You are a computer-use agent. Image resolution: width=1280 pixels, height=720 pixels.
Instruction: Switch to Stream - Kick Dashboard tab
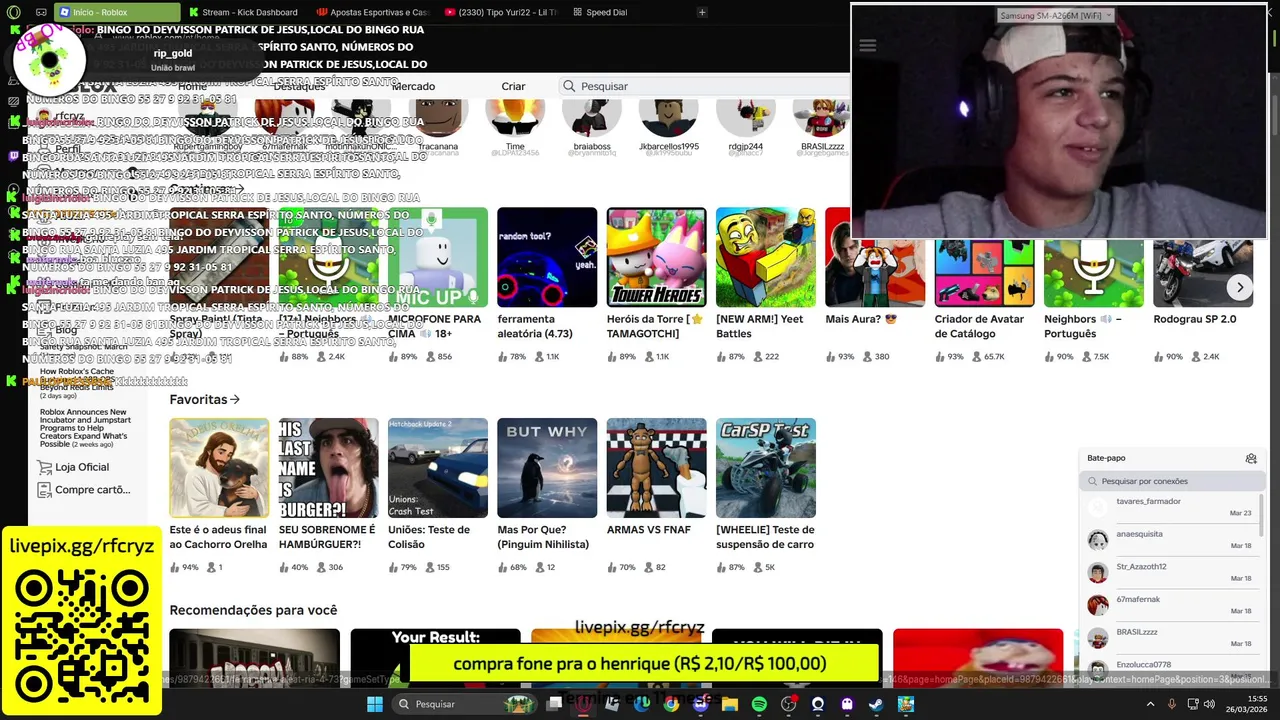(x=243, y=12)
